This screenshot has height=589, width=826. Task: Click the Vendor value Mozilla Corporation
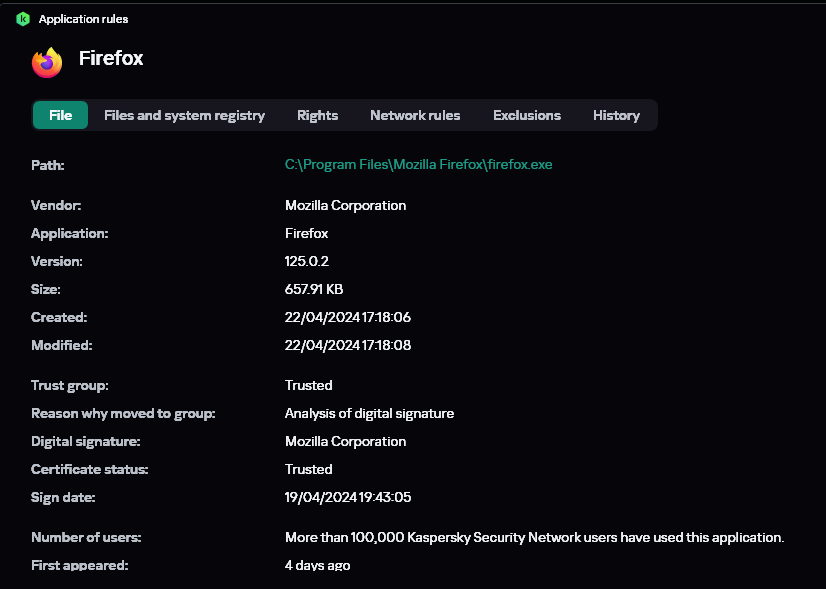pos(345,205)
